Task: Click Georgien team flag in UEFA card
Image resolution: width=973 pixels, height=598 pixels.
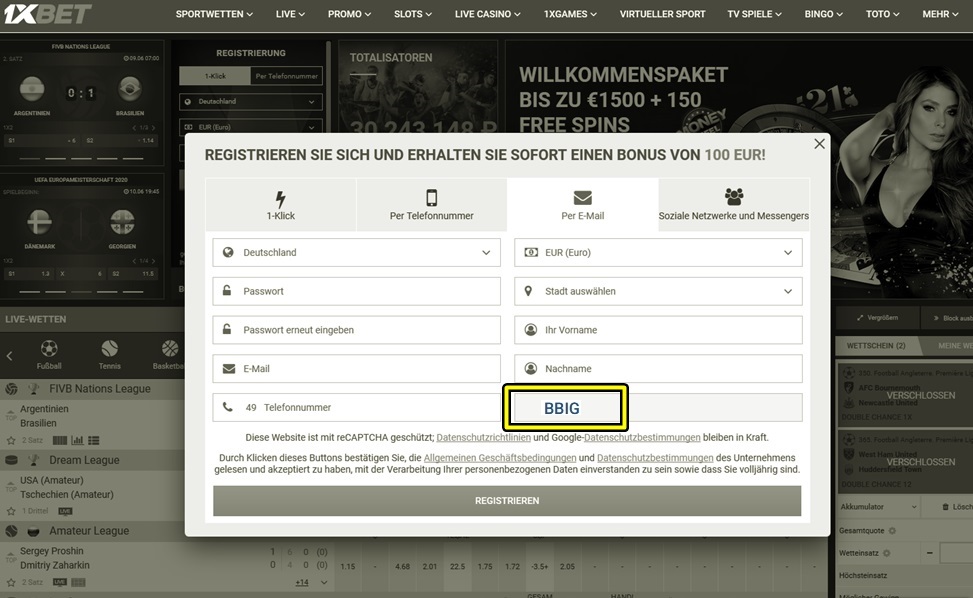Action: (122, 222)
